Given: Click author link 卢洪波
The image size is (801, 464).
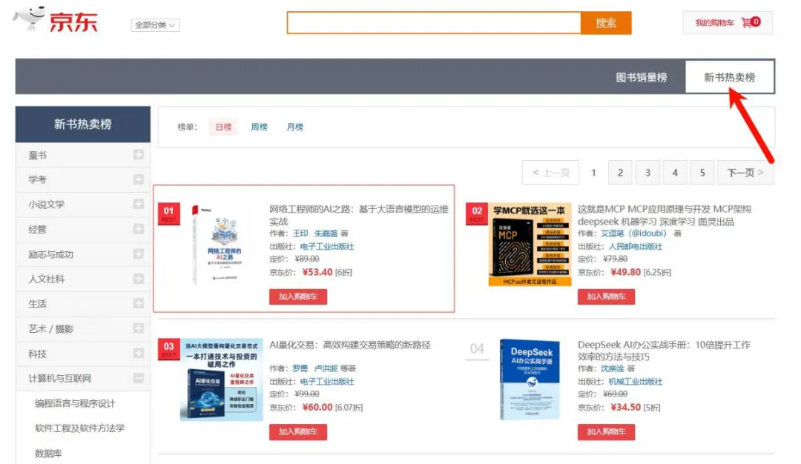Looking at the screenshot, I should [x=326, y=368].
